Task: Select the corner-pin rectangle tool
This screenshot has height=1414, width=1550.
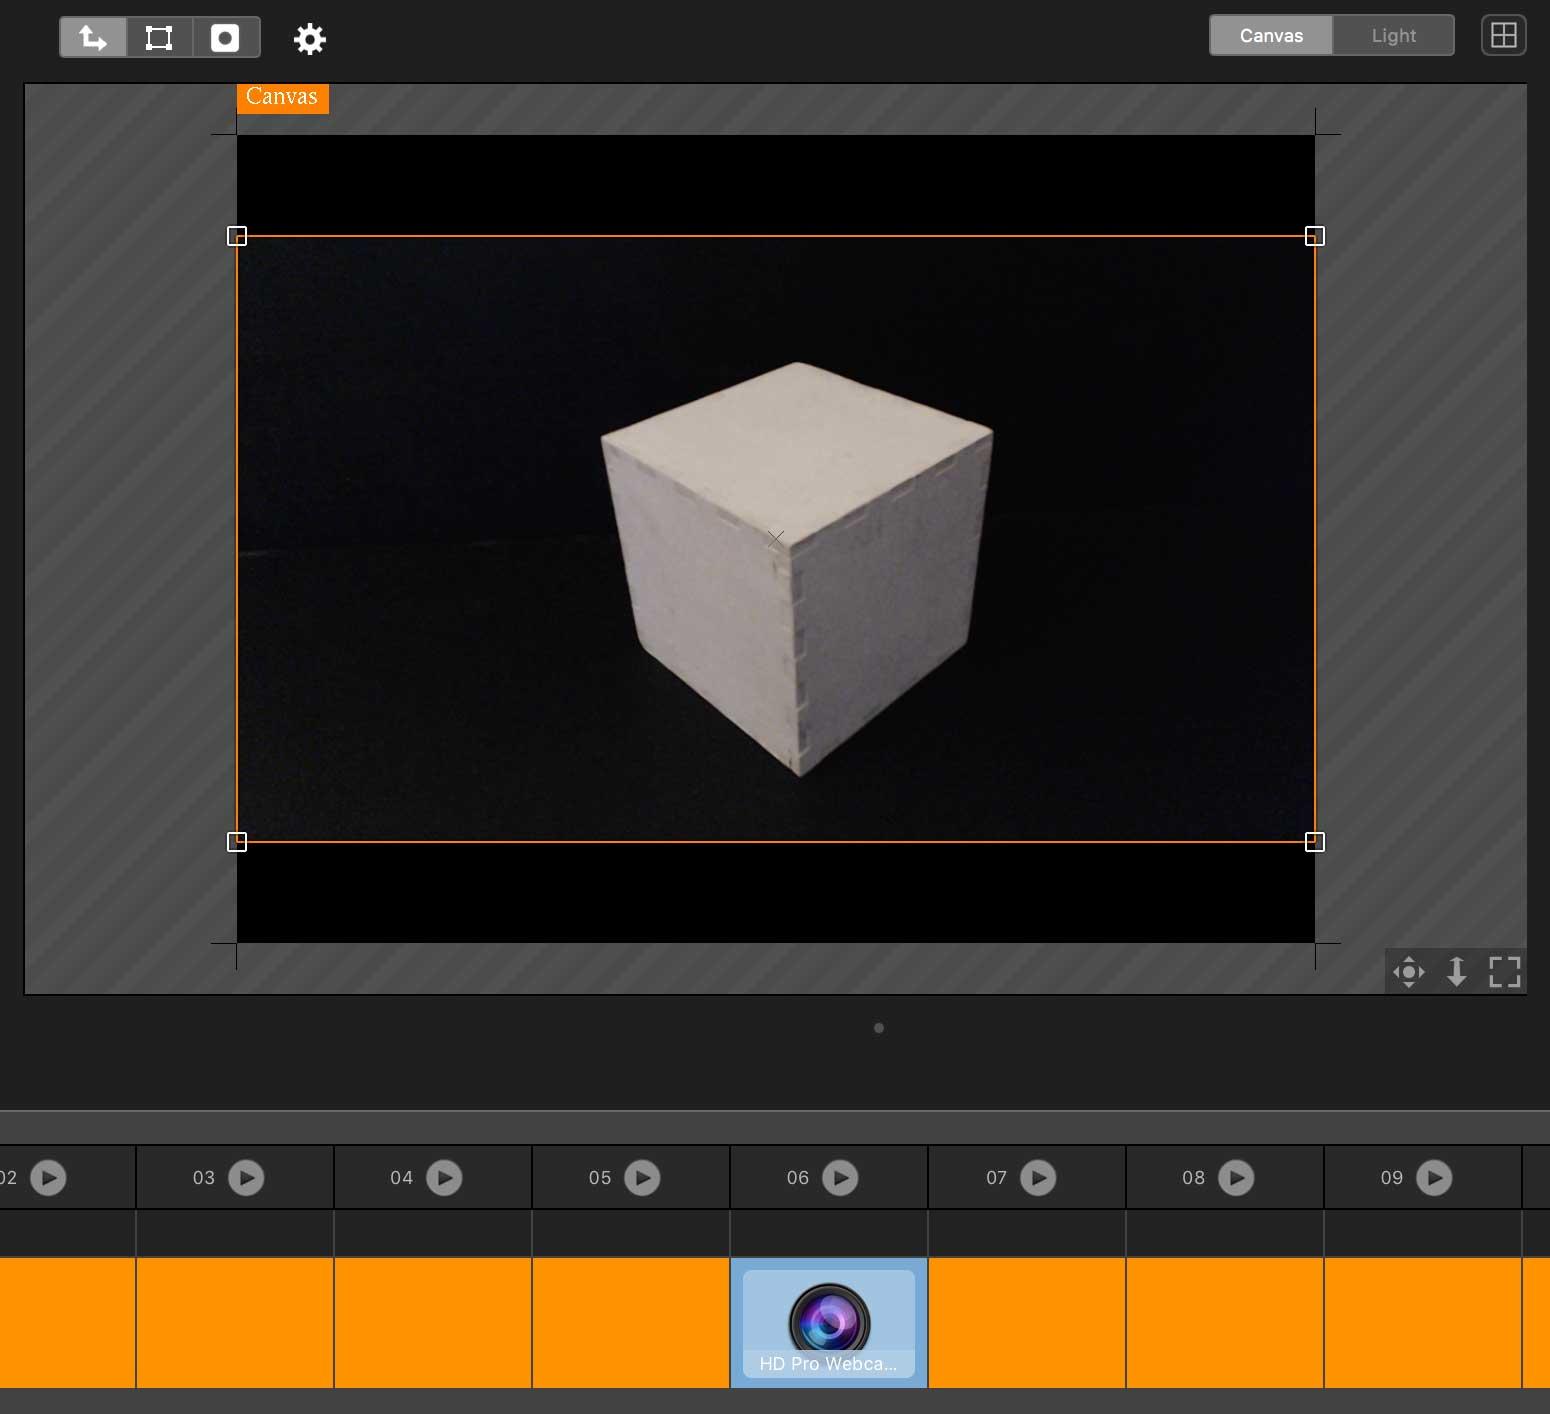Action: [x=159, y=38]
